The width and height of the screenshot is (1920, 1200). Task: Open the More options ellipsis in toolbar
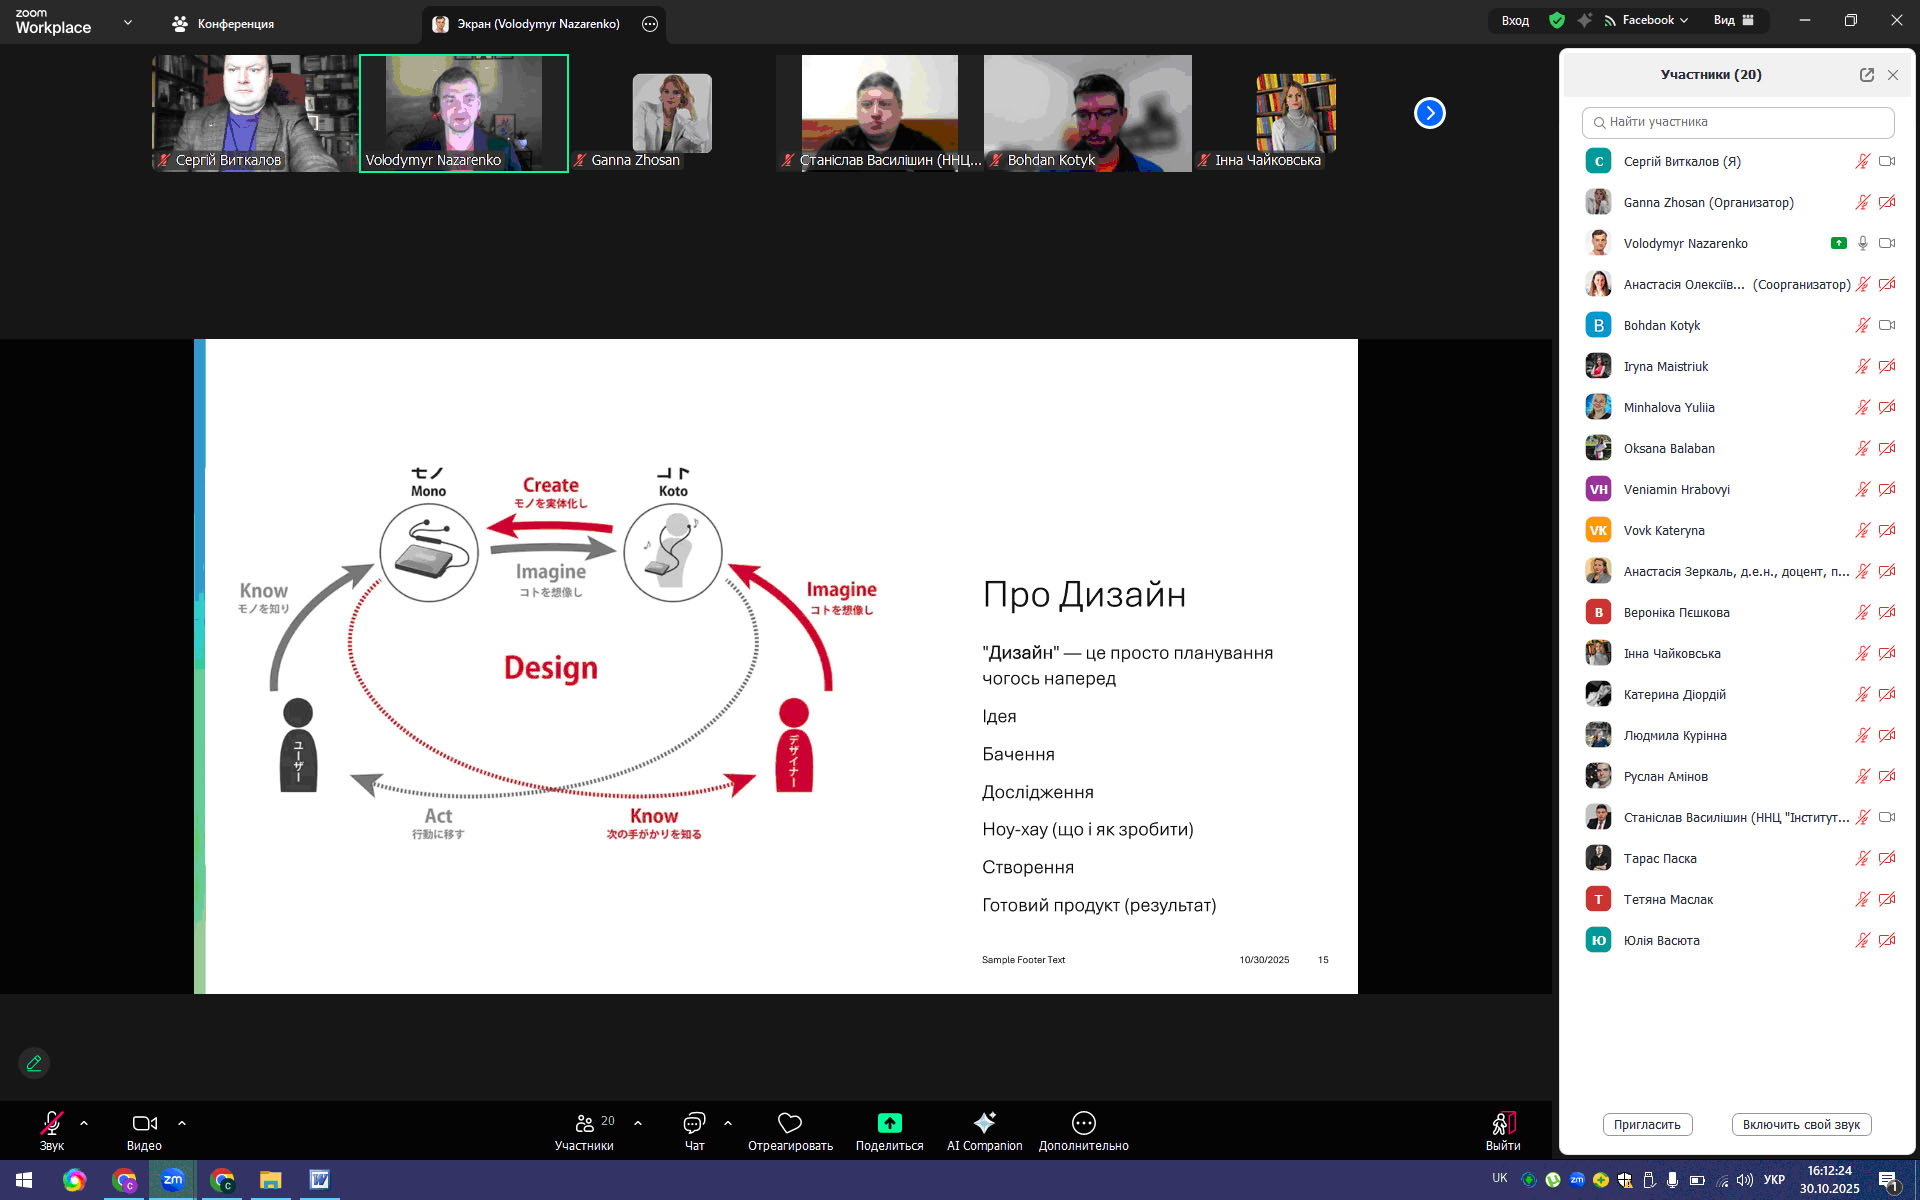(1083, 1123)
